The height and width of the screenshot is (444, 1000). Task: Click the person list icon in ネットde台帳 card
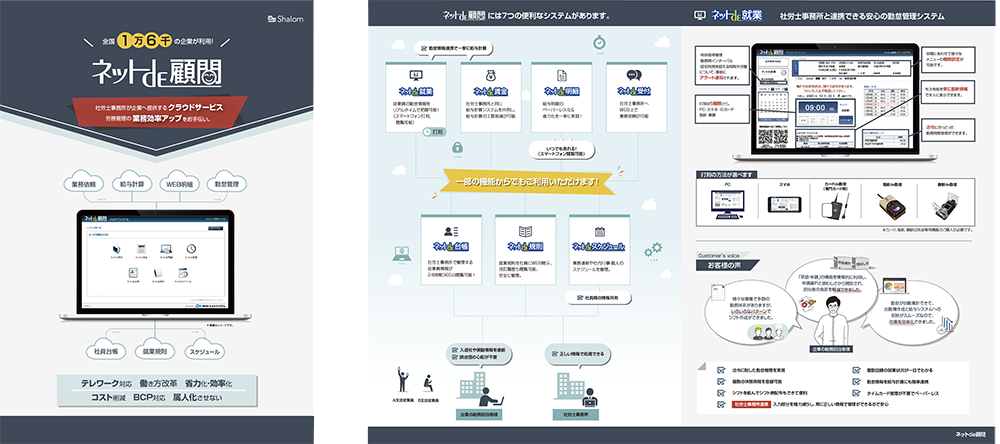tap(451, 232)
